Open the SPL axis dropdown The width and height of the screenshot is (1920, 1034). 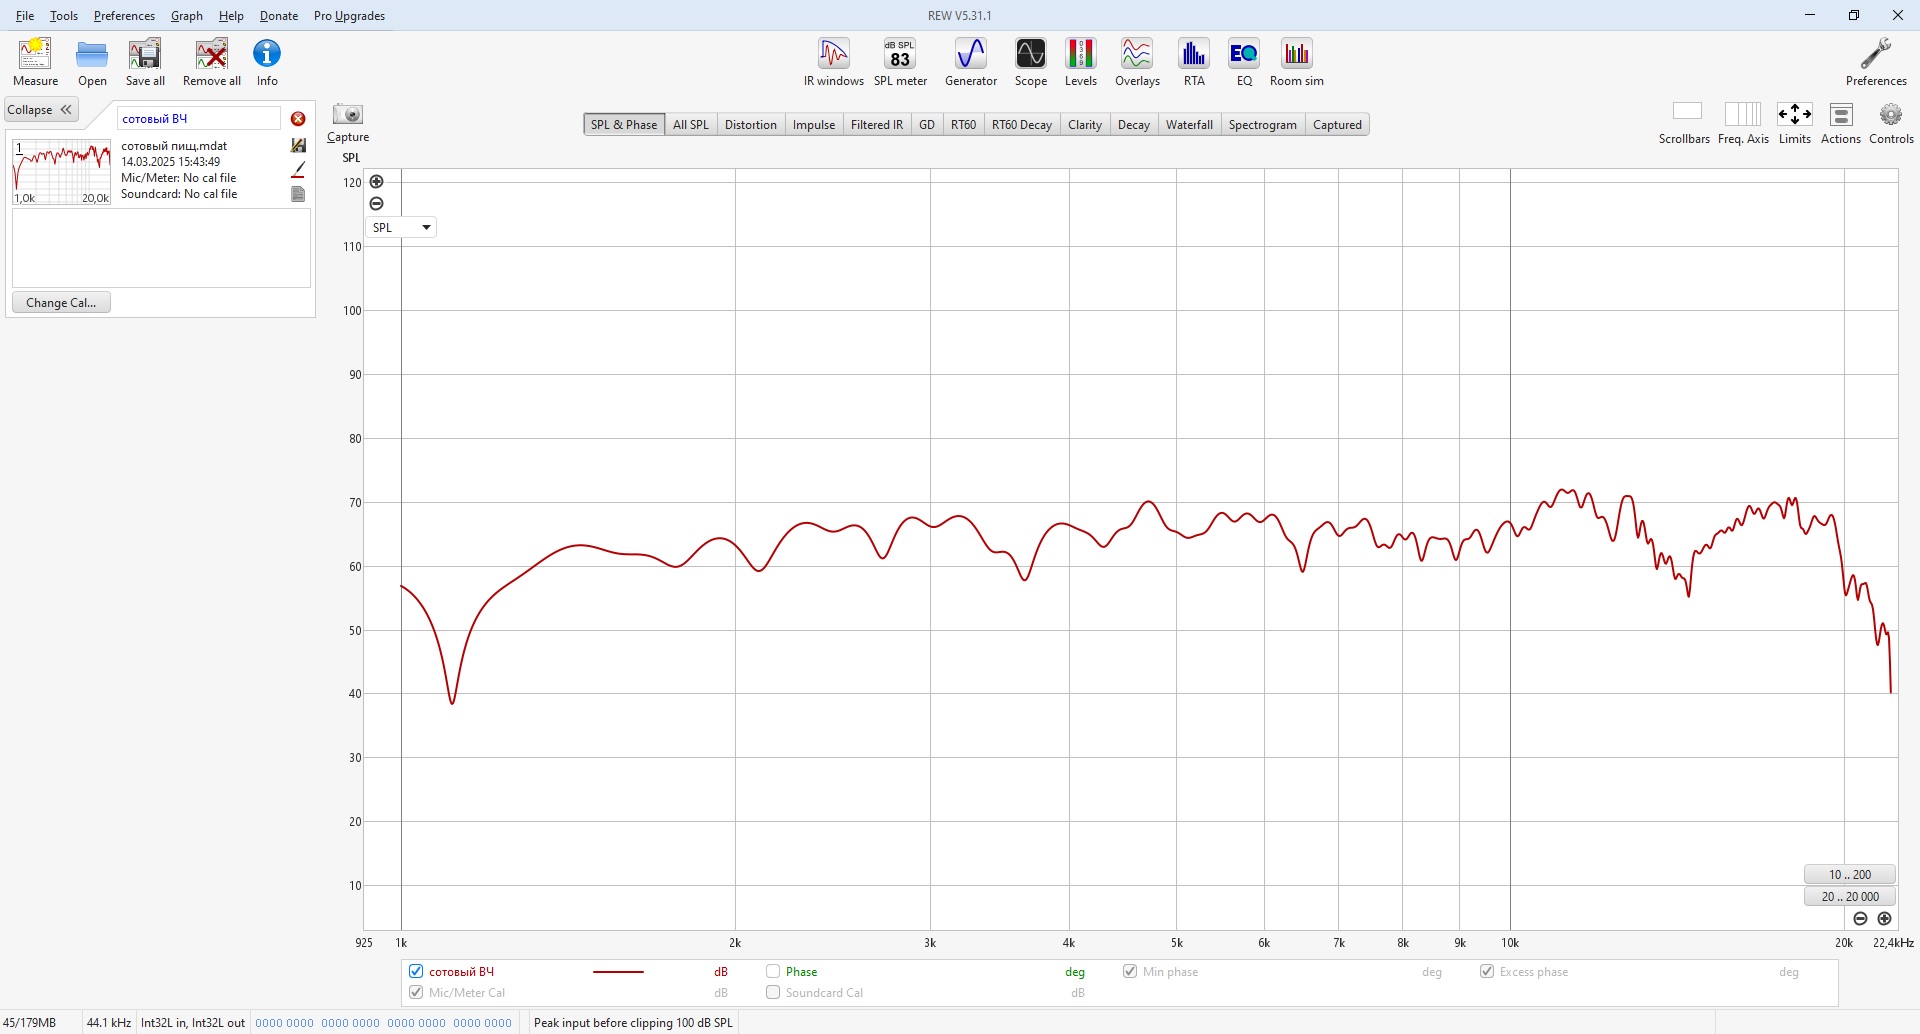coord(401,228)
